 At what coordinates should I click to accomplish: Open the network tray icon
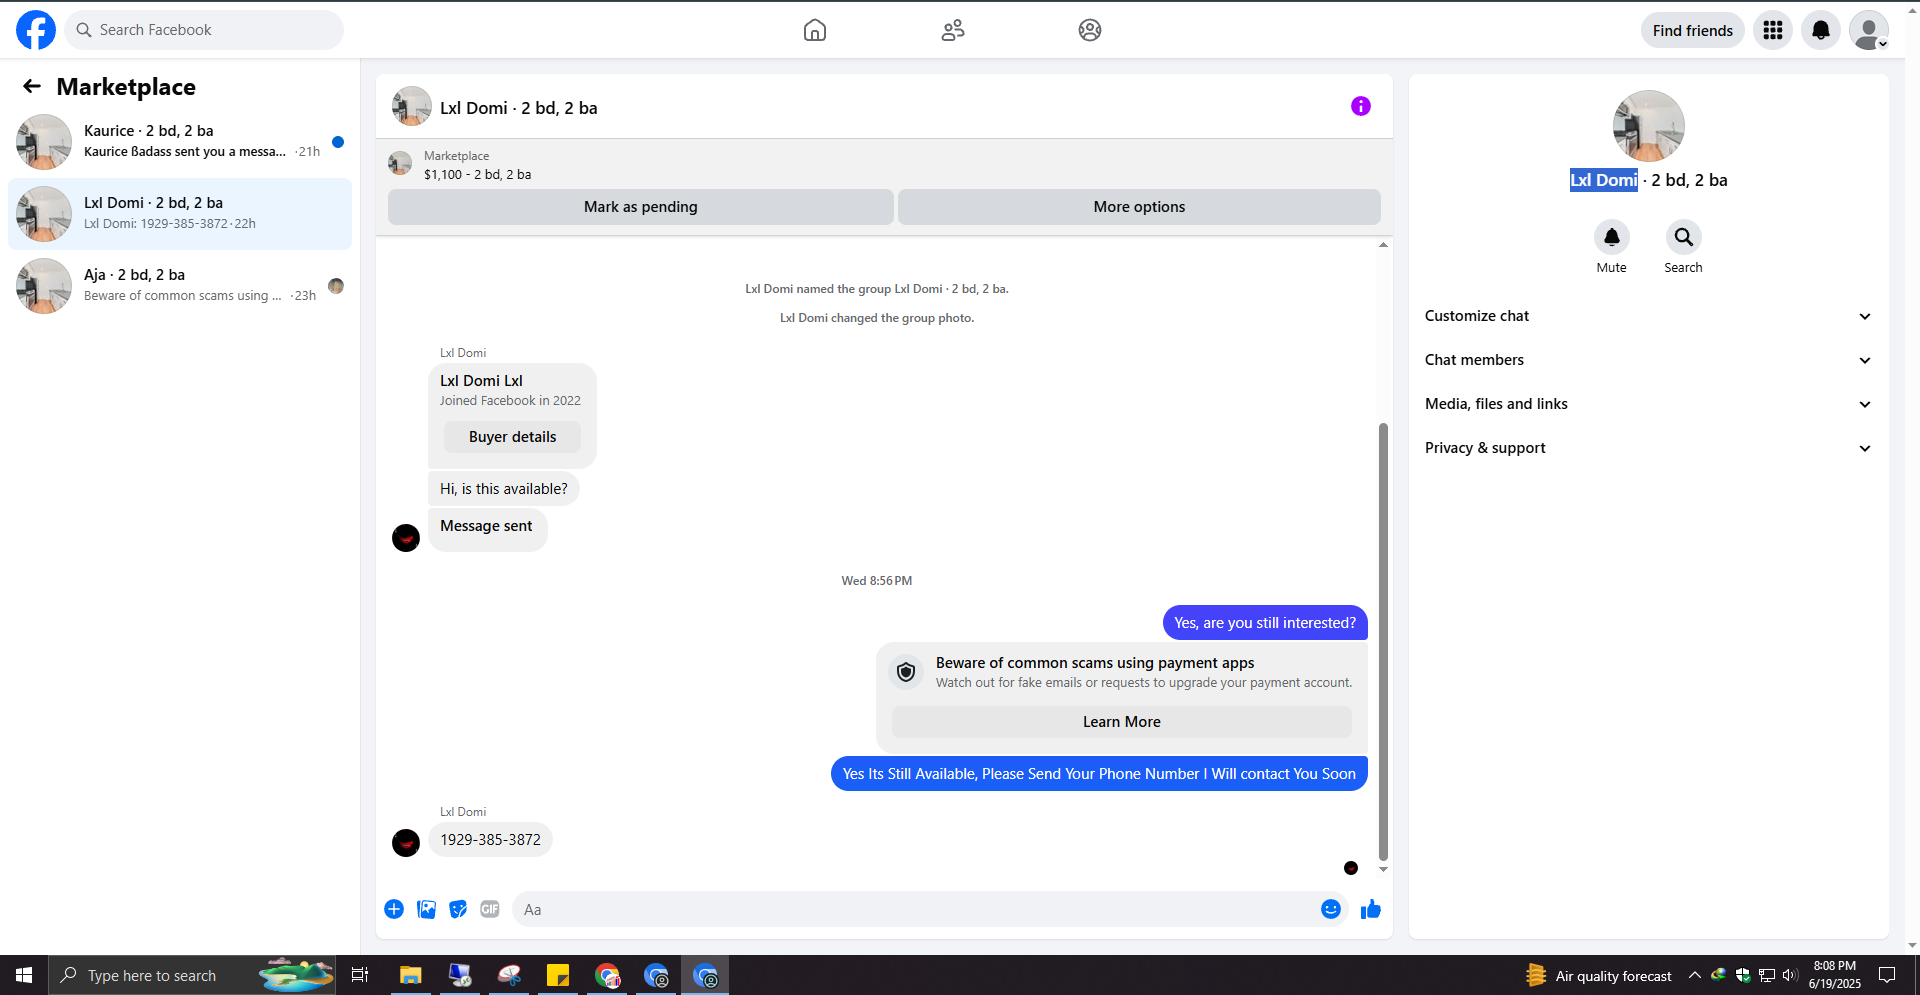point(1767,975)
